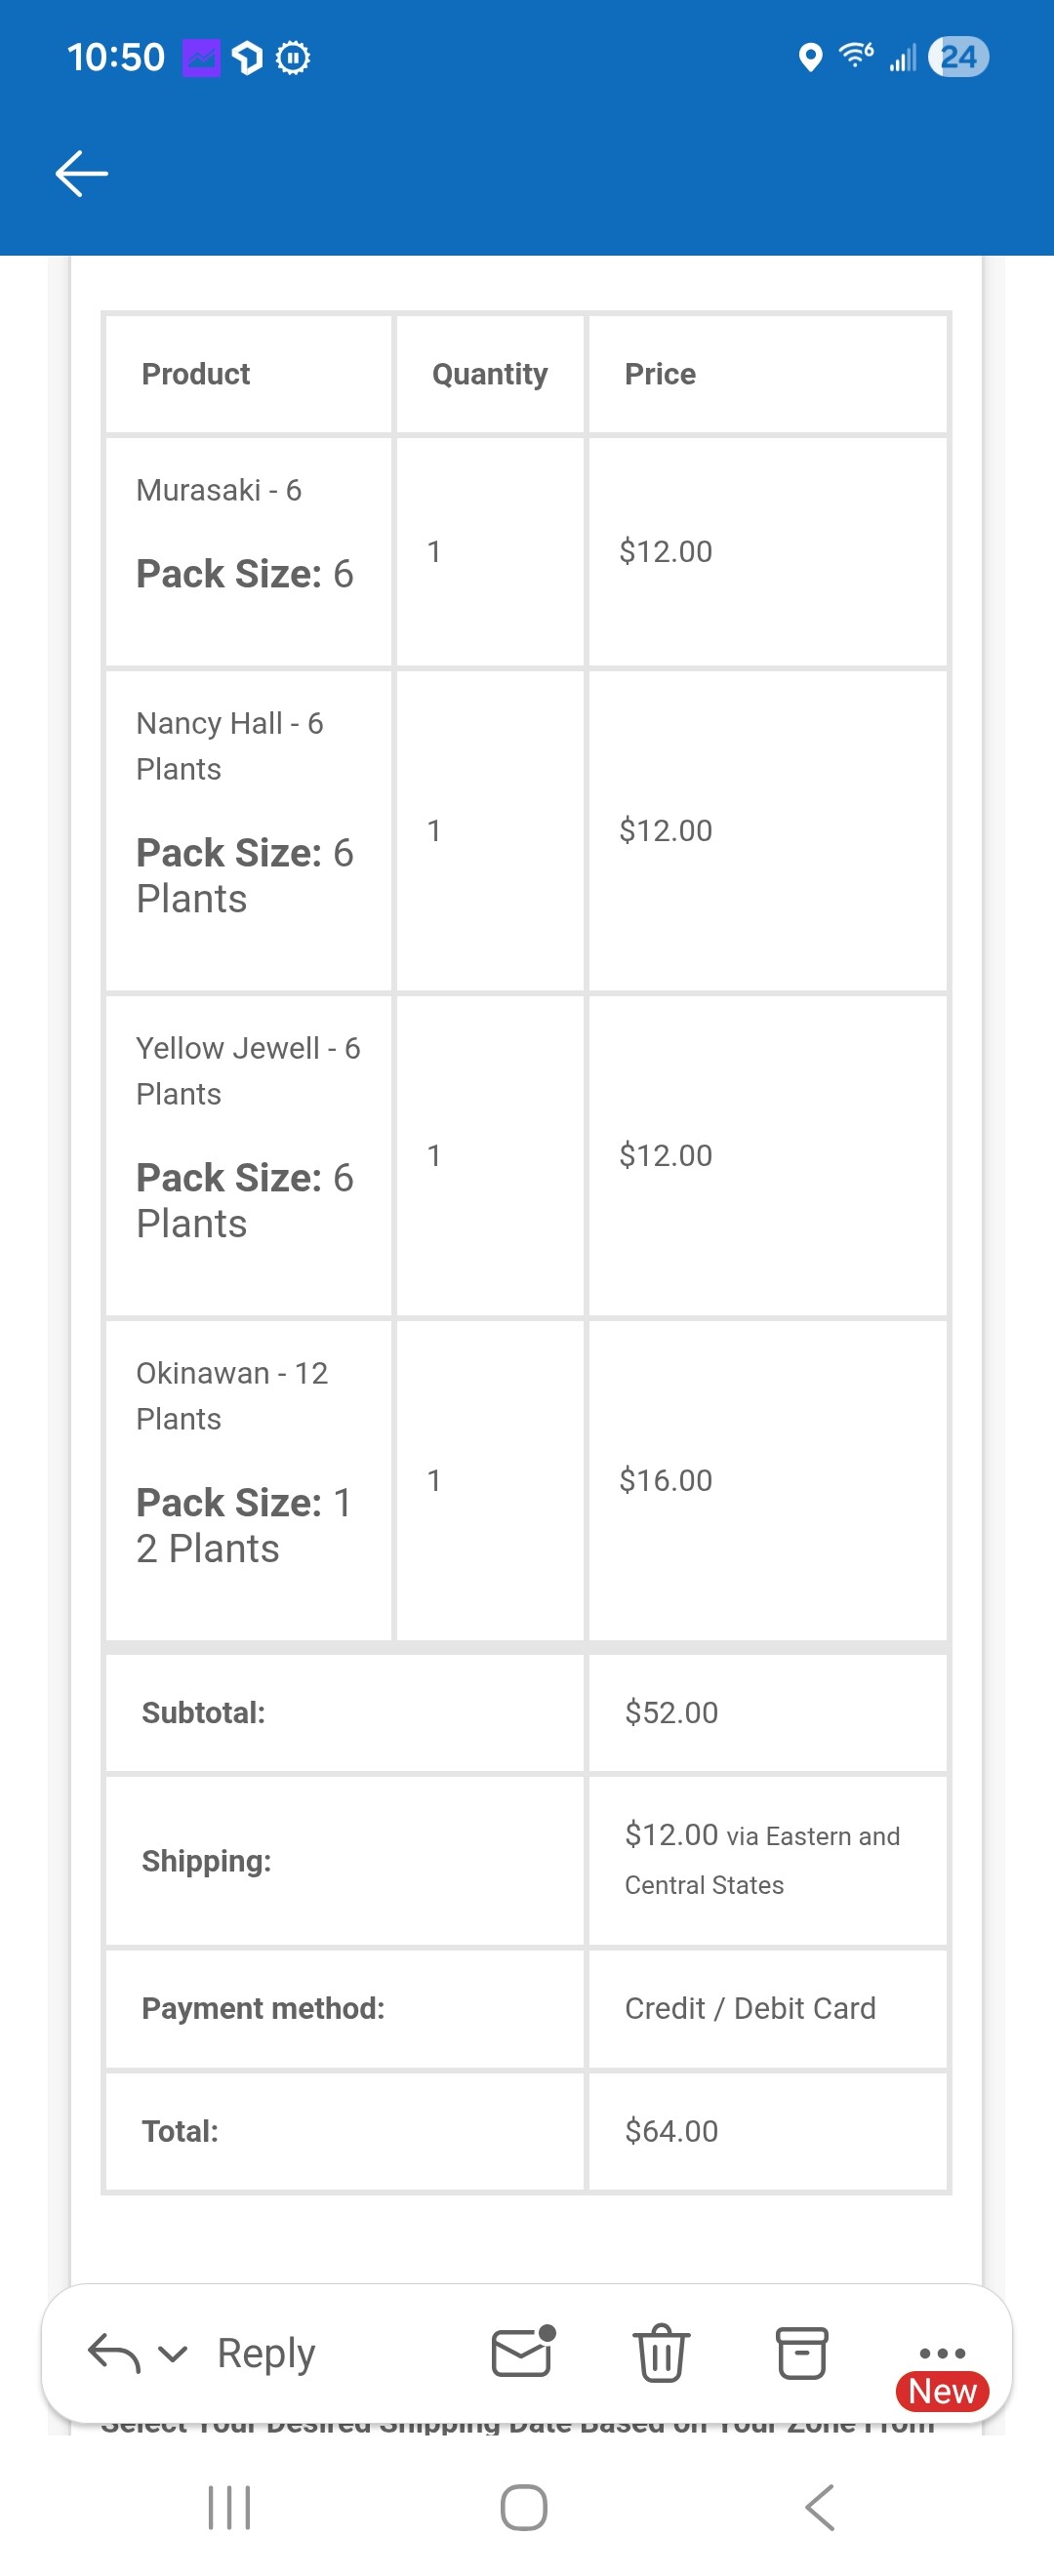The width and height of the screenshot is (1054, 2576).
Task: Mark email as unread envelope icon
Action: (x=523, y=2352)
